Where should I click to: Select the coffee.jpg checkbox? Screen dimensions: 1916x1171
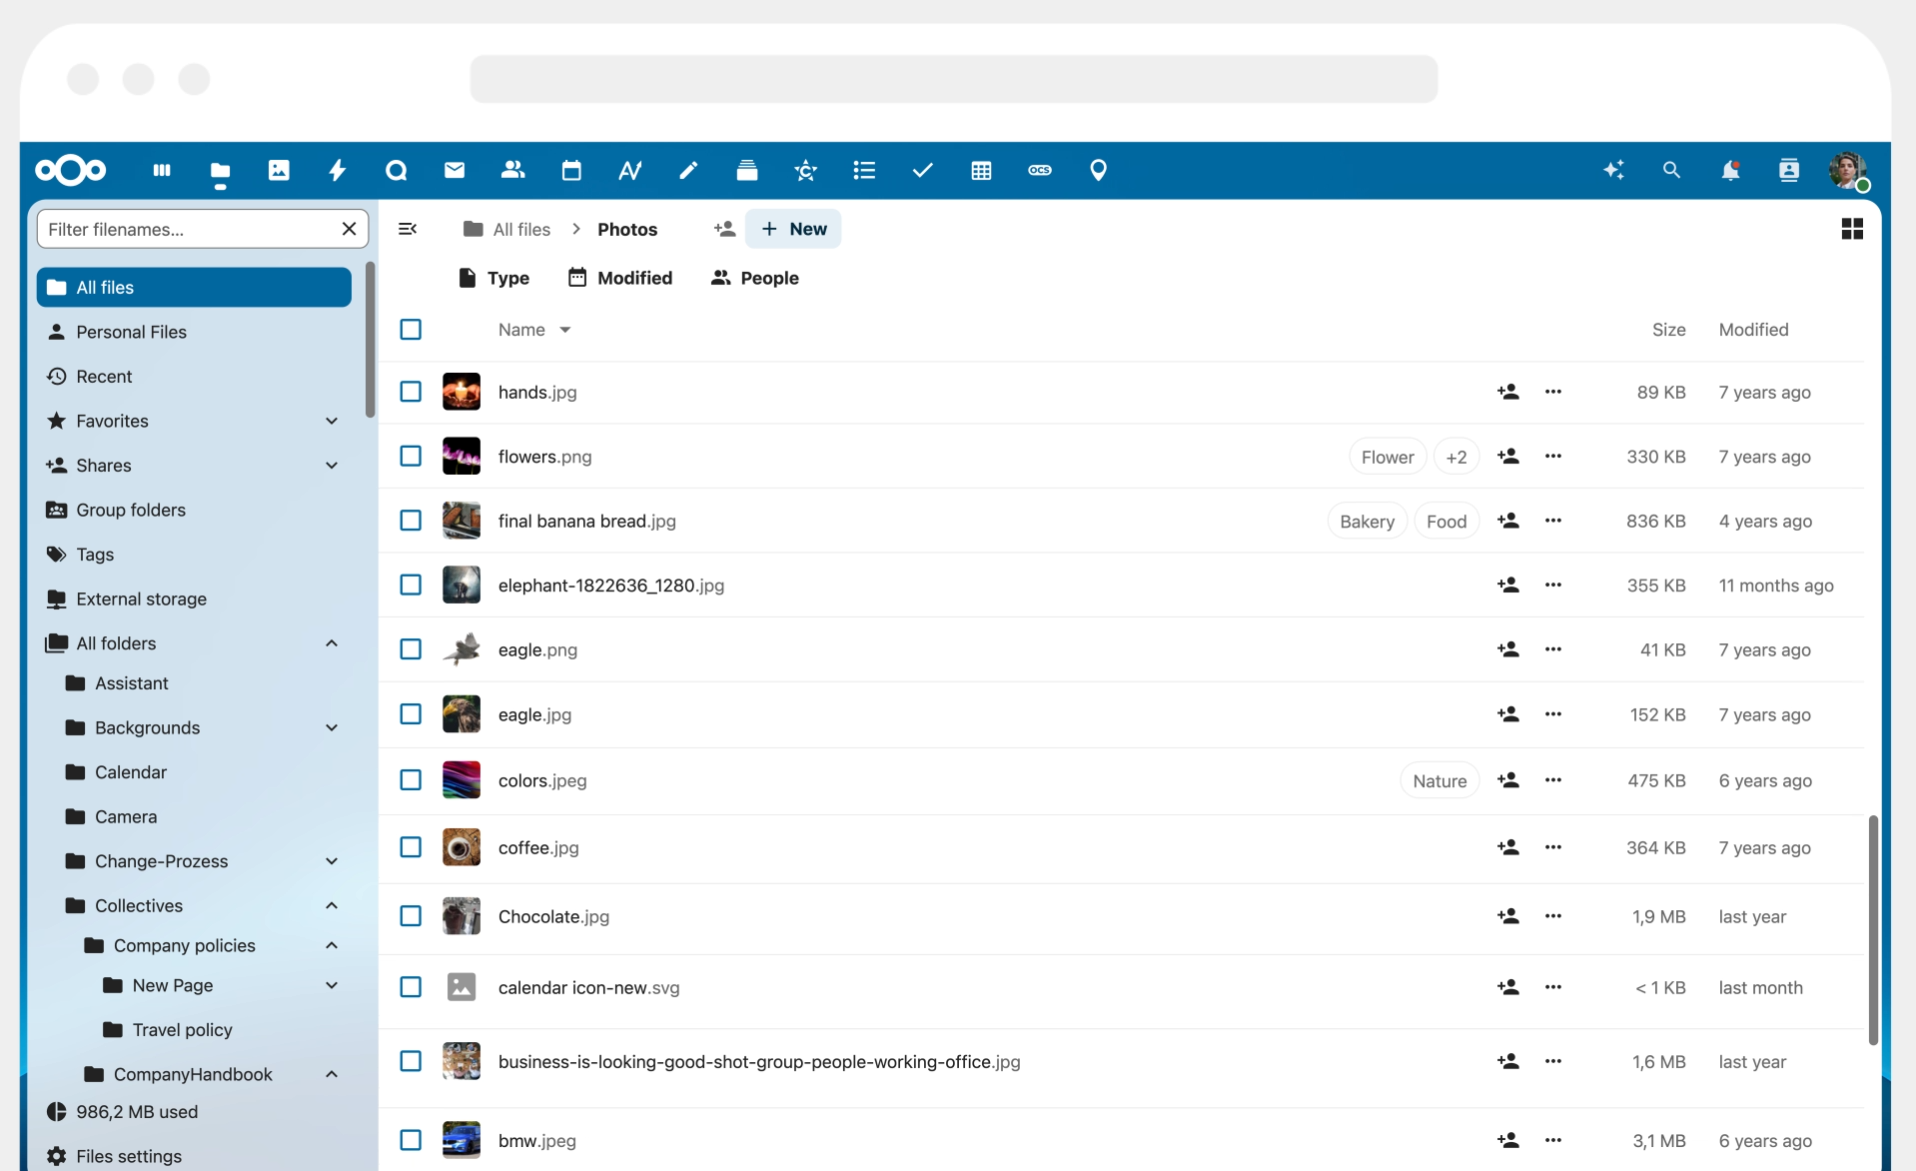click(410, 847)
